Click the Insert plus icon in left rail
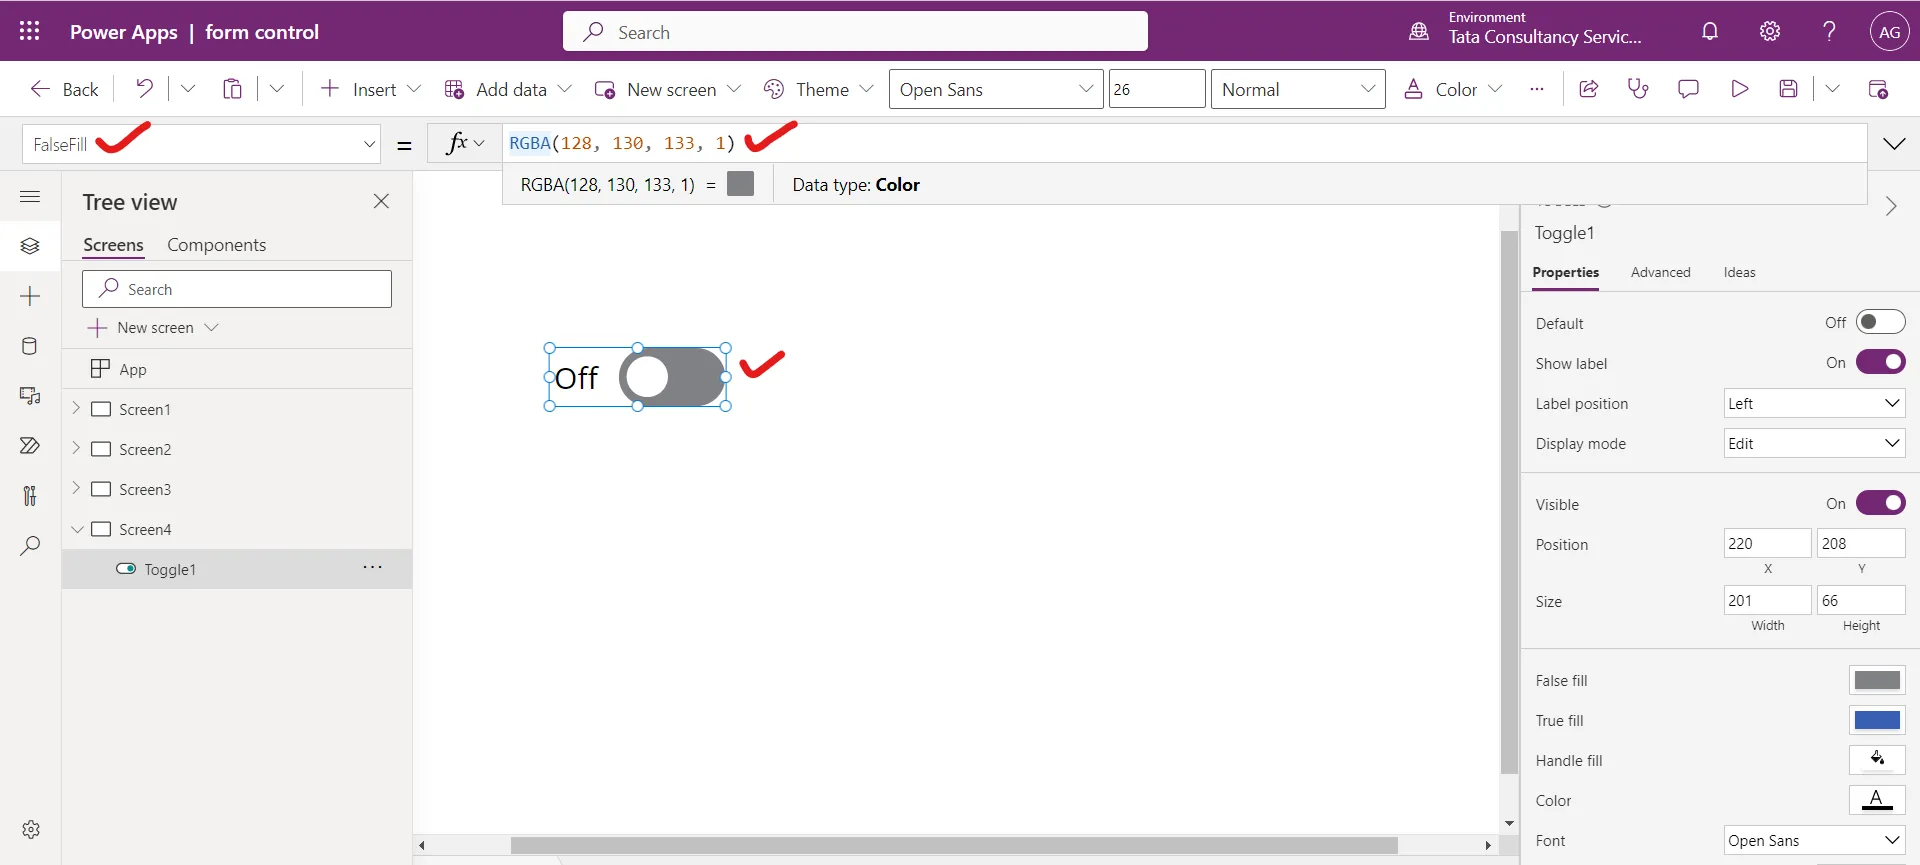This screenshot has width=1920, height=865. point(30,296)
